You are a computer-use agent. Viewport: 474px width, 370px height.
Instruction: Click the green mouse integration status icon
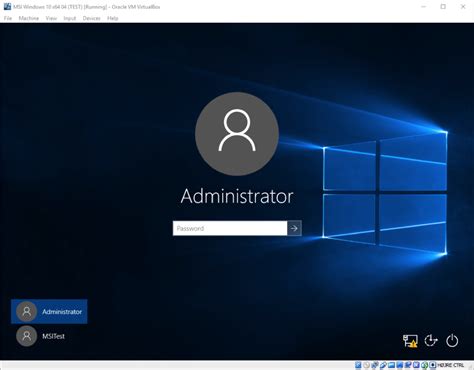pyautogui.click(x=425, y=365)
